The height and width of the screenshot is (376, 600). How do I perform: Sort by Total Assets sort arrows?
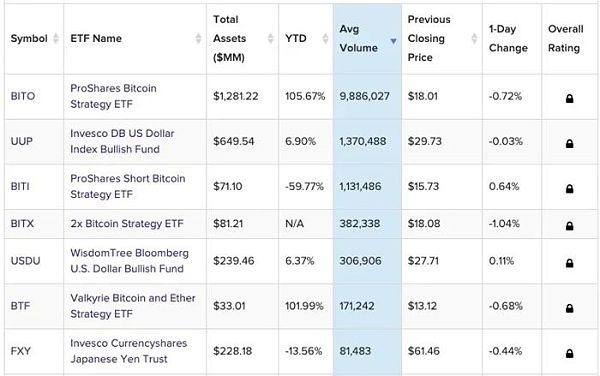click(x=271, y=38)
